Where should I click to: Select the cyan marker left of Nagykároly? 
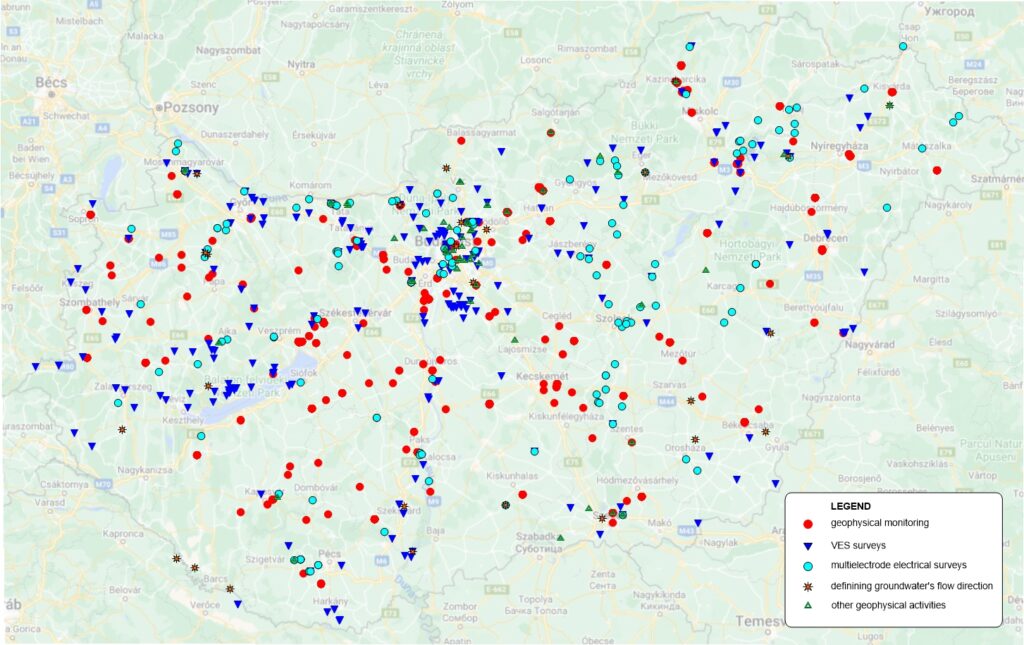pyautogui.click(x=887, y=208)
